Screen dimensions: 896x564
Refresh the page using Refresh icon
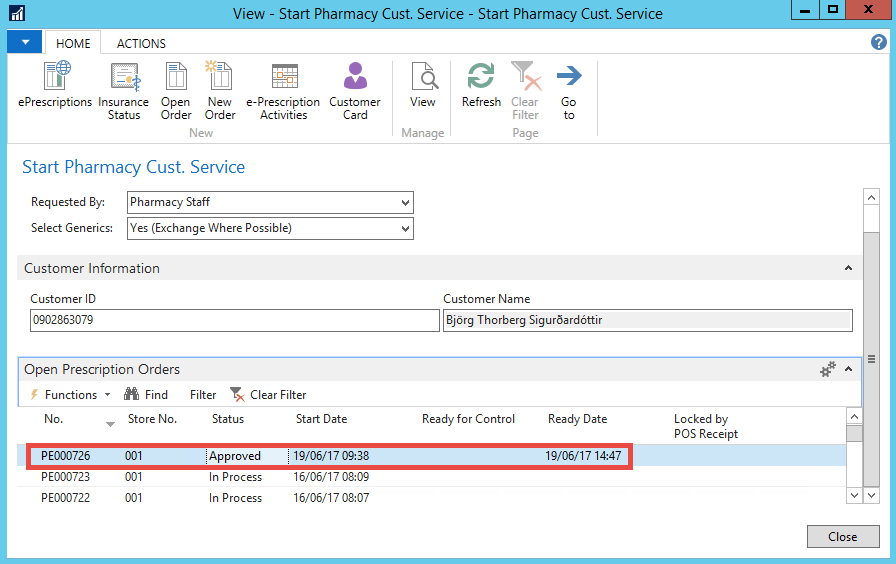click(x=481, y=78)
